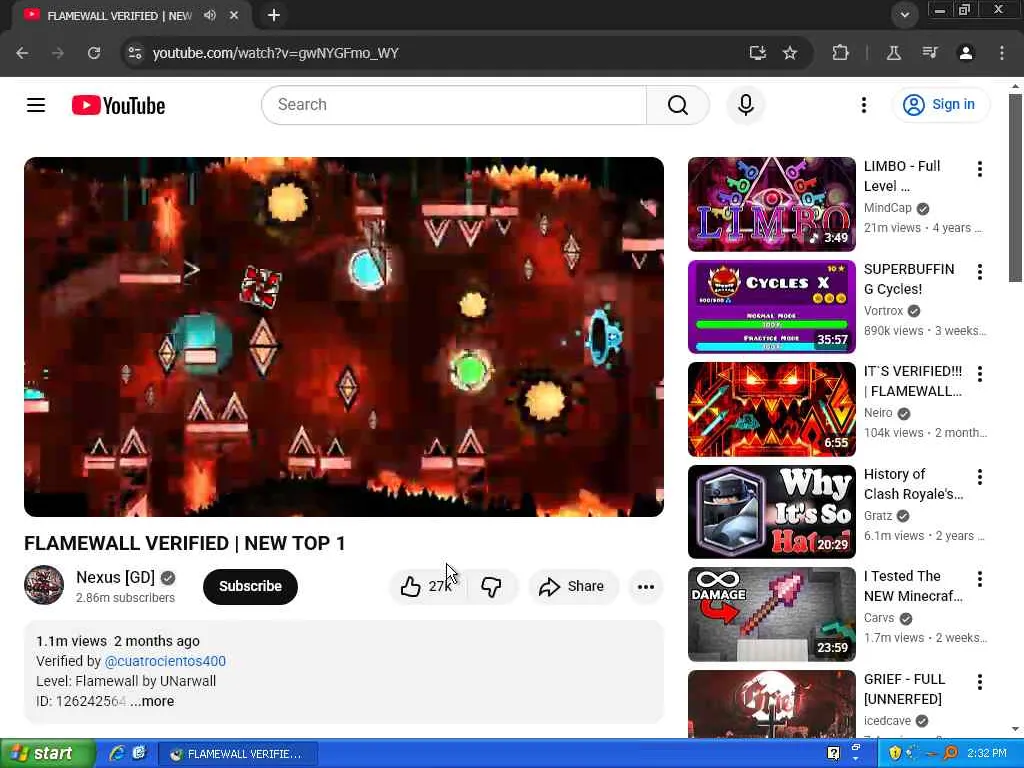Viewport: 1024px width, 768px height.
Task: Focus the YouTube Search field
Action: [454, 104]
